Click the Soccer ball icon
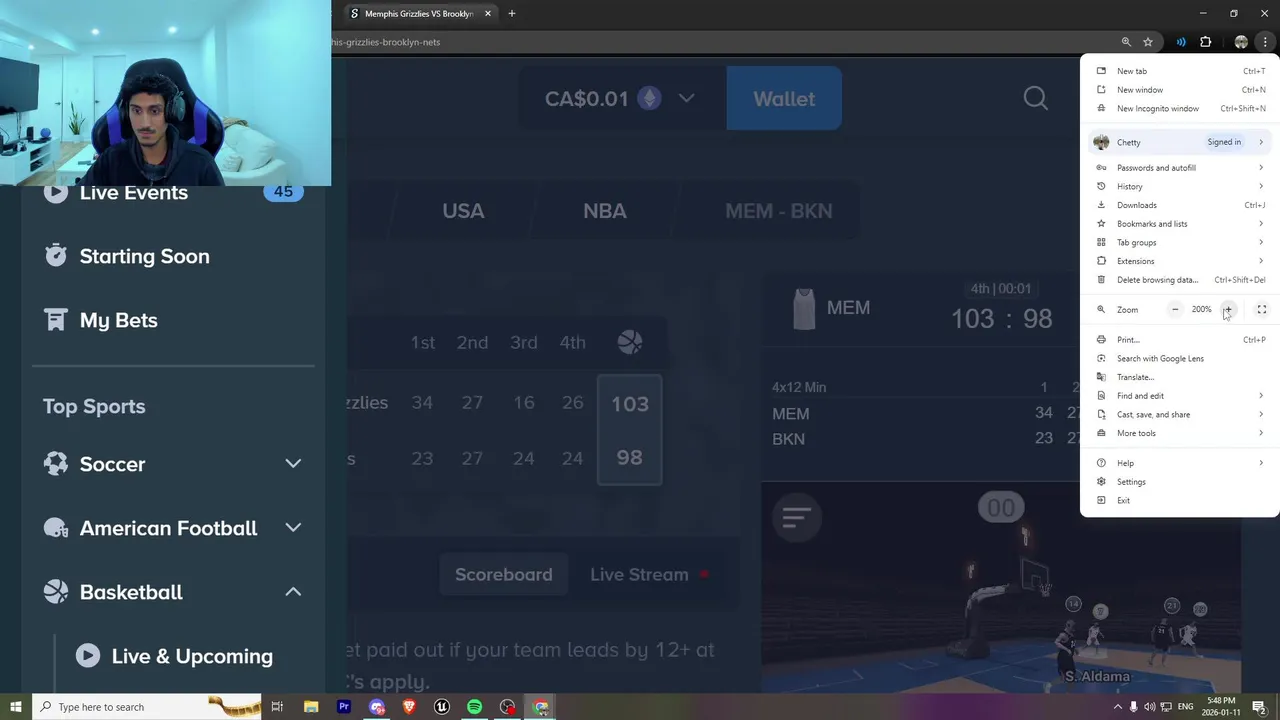Image resolution: width=1280 pixels, height=720 pixels. coord(56,464)
